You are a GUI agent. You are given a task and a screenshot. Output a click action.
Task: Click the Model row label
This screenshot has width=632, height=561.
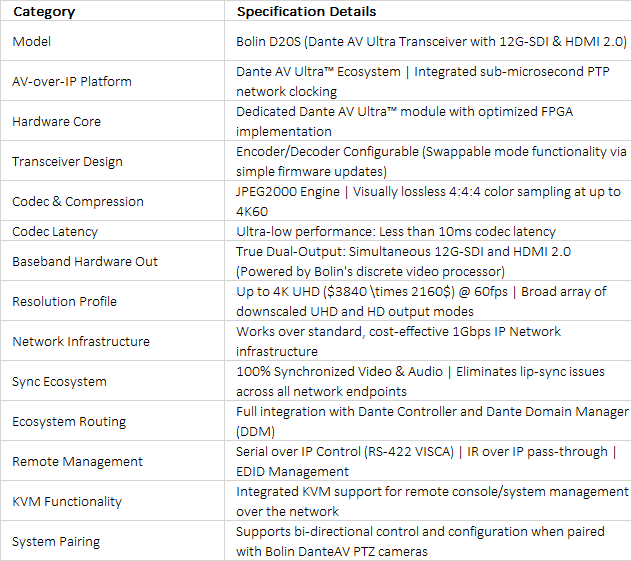tap(32, 41)
